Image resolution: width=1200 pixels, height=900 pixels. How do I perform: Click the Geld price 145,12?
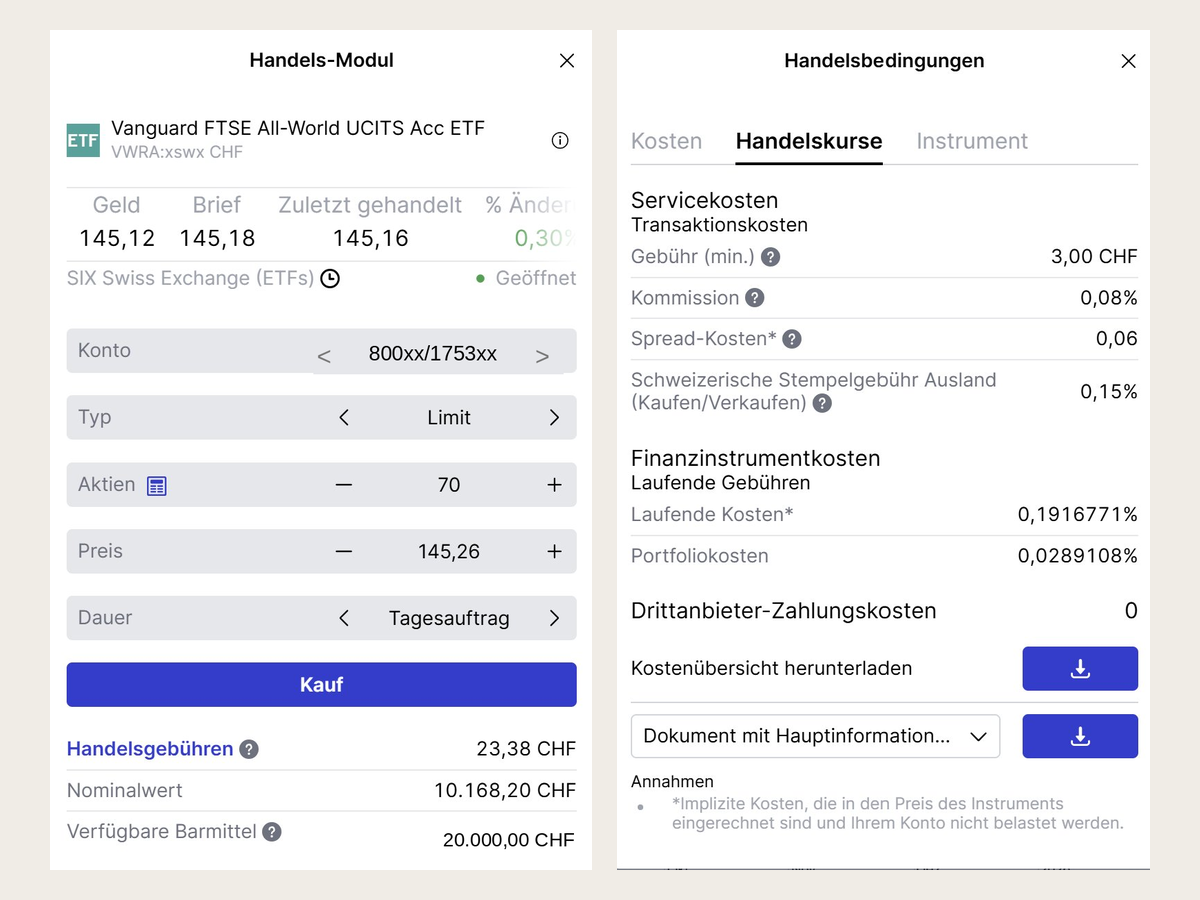click(117, 238)
